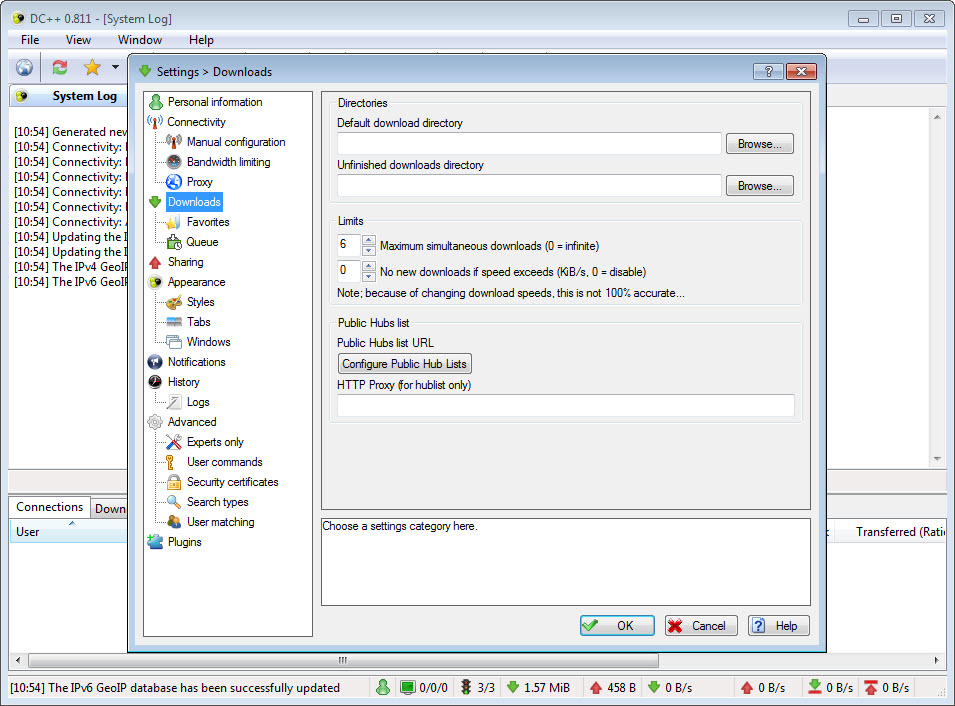Close the Settings dialog with red X
Viewport: 955px width, 706px height.
click(801, 71)
